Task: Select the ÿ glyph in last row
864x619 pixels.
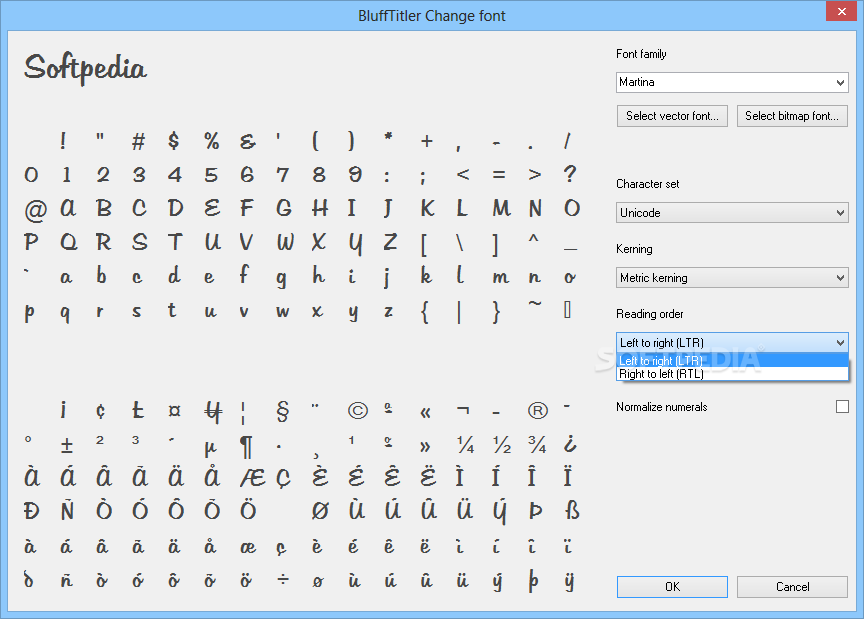Action: click(569, 581)
